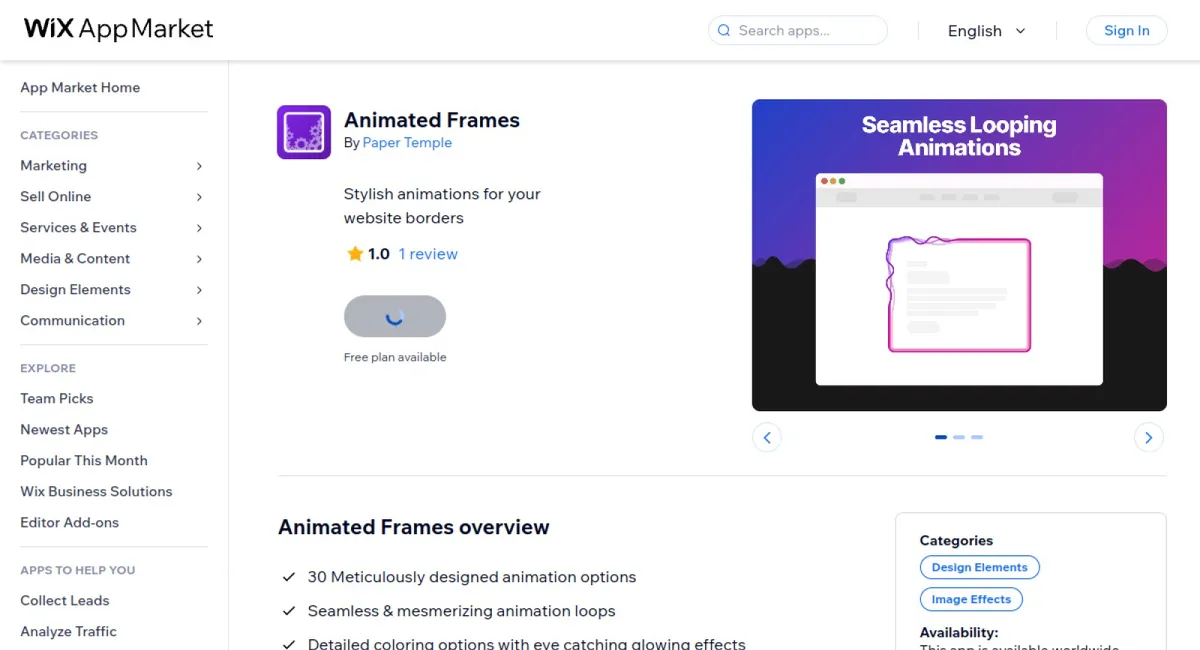Select the second carousel indicator dot

(959, 437)
